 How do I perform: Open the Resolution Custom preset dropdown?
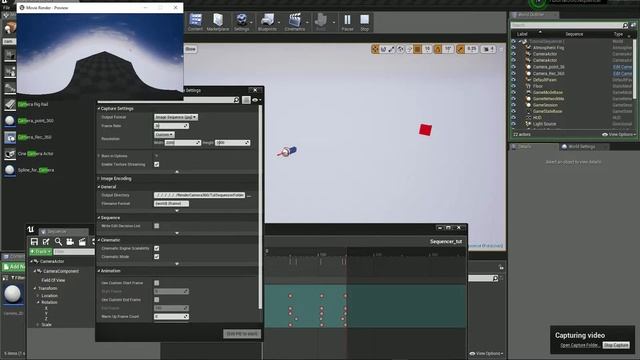pos(164,134)
